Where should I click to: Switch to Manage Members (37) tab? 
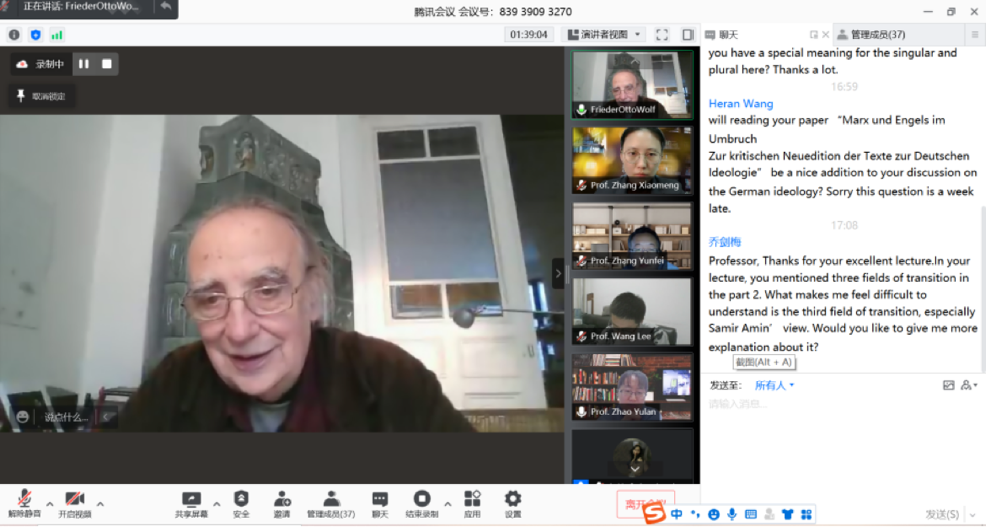tap(871, 35)
